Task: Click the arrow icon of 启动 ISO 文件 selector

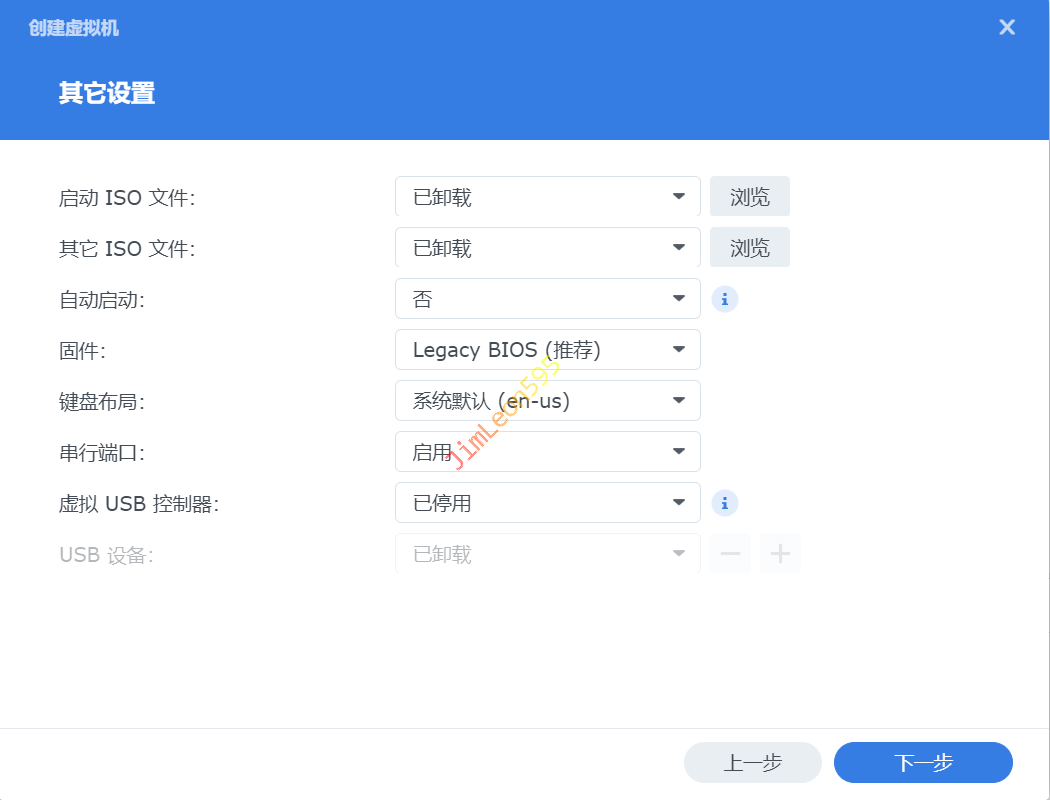Action: [x=679, y=197]
